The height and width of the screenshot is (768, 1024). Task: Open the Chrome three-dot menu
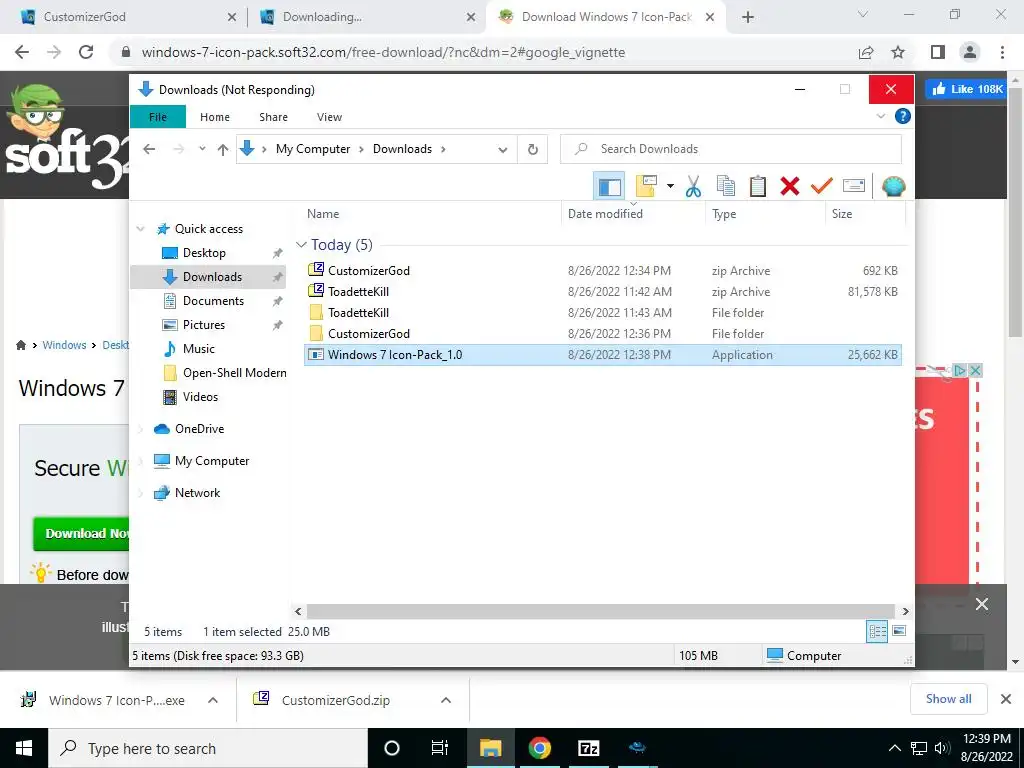point(1002,52)
